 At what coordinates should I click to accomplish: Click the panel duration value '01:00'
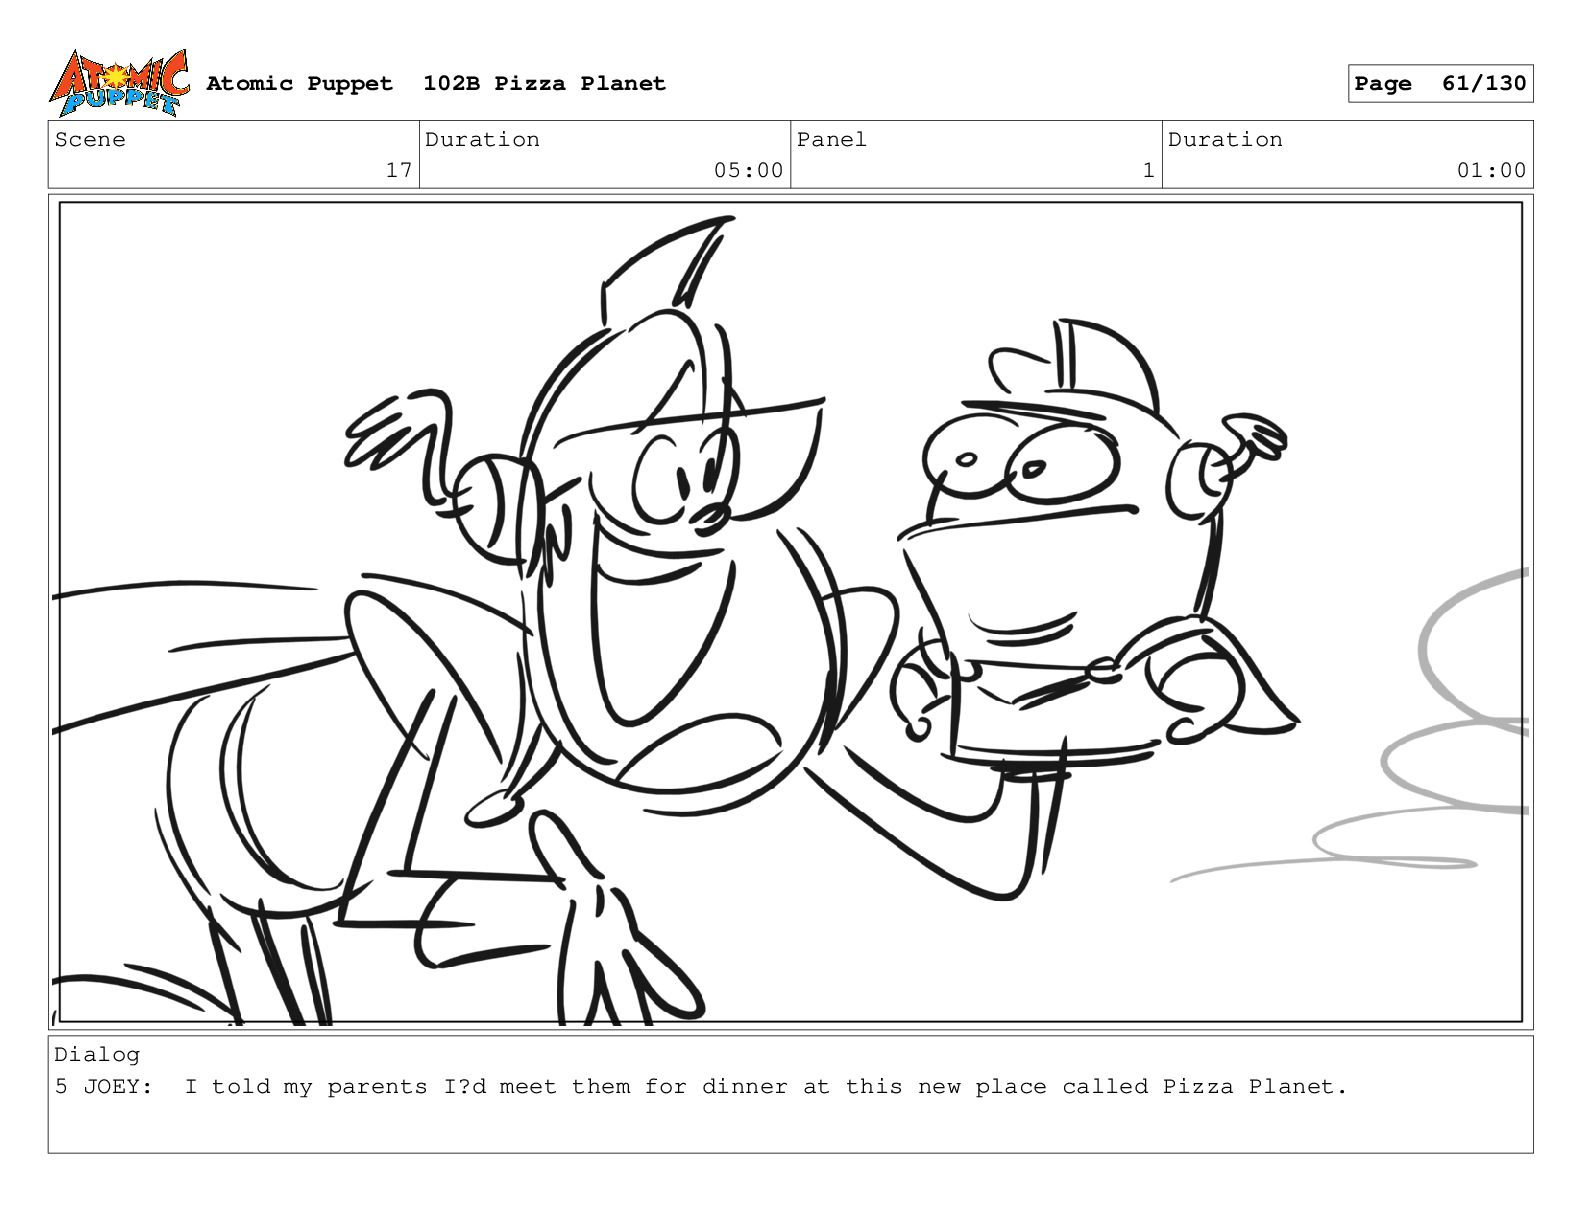(x=1491, y=171)
